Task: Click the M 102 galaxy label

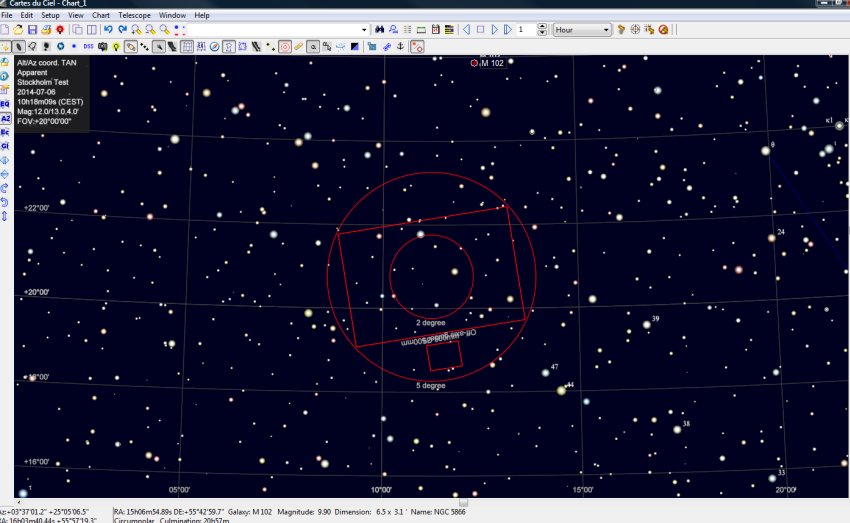Action: tap(492, 64)
